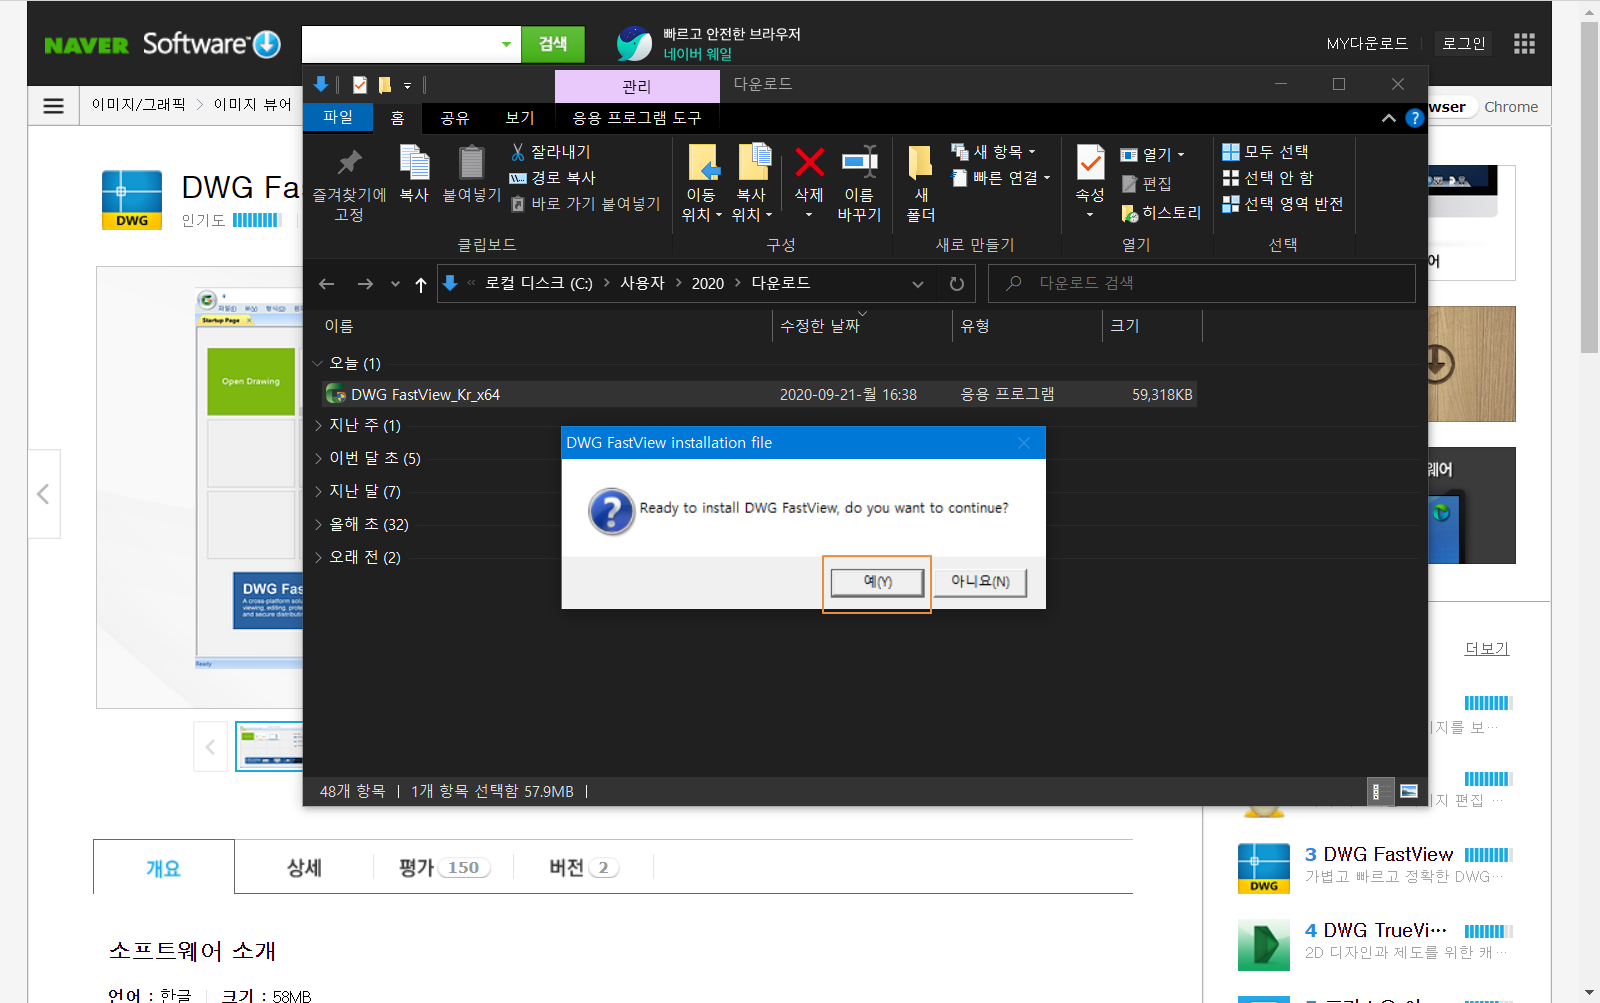
Task: Open the MY다운로드 link on Naver
Action: [1367, 44]
